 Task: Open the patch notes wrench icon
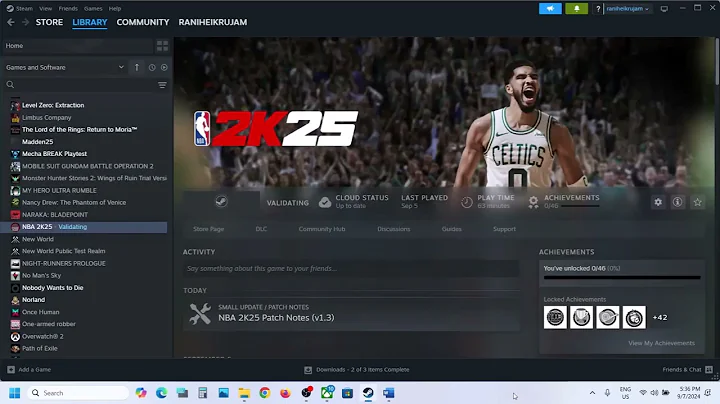[200, 314]
